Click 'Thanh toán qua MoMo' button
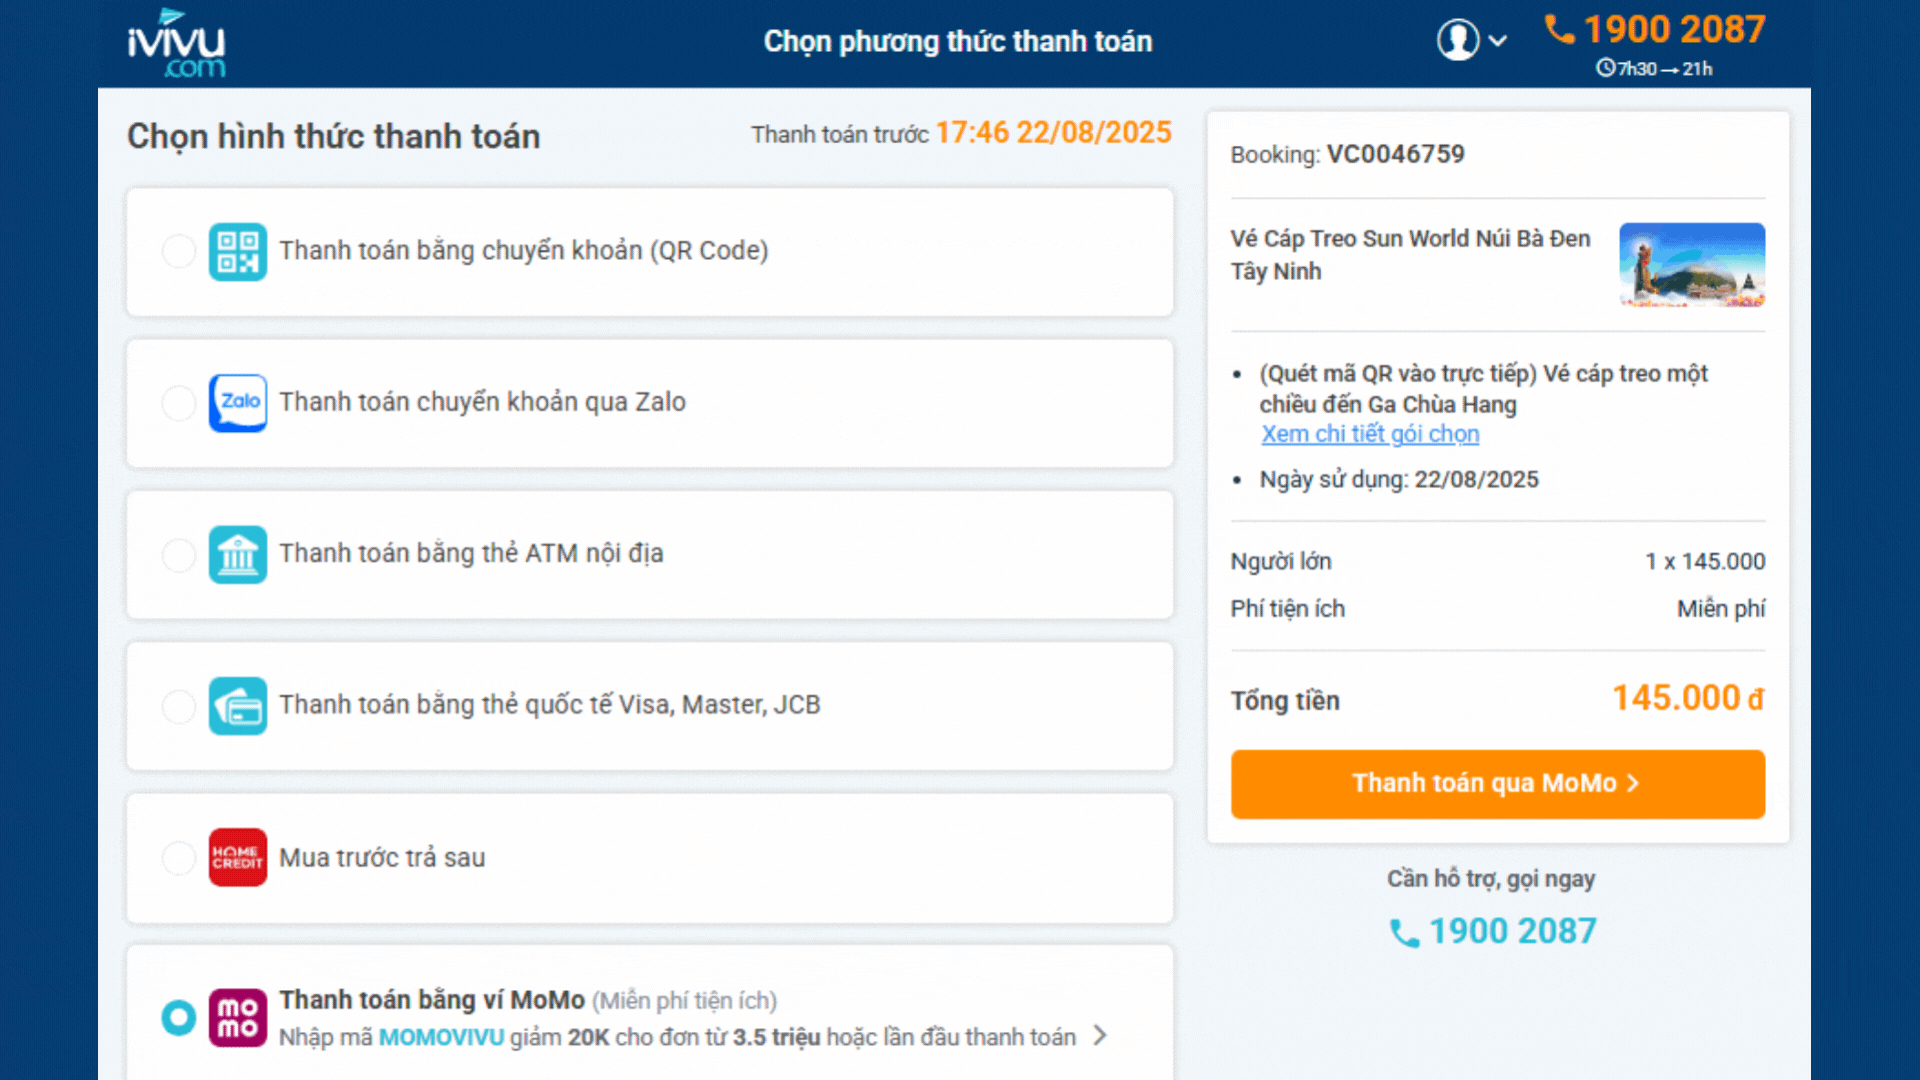The image size is (1920, 1080). (1497, 784)
